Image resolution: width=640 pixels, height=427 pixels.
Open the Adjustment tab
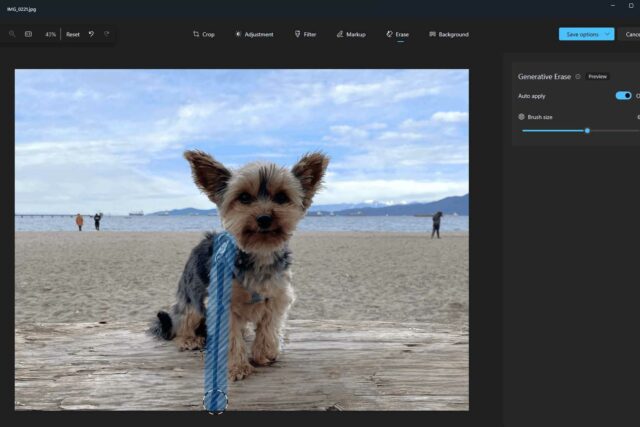(x=254, y=34)
